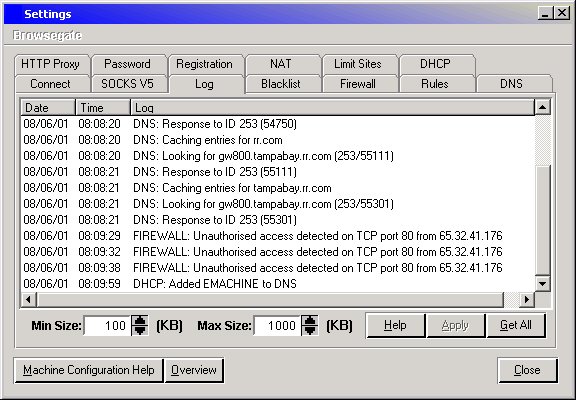
Task: Close Settings window with X icon
Action: pos(562,14)
